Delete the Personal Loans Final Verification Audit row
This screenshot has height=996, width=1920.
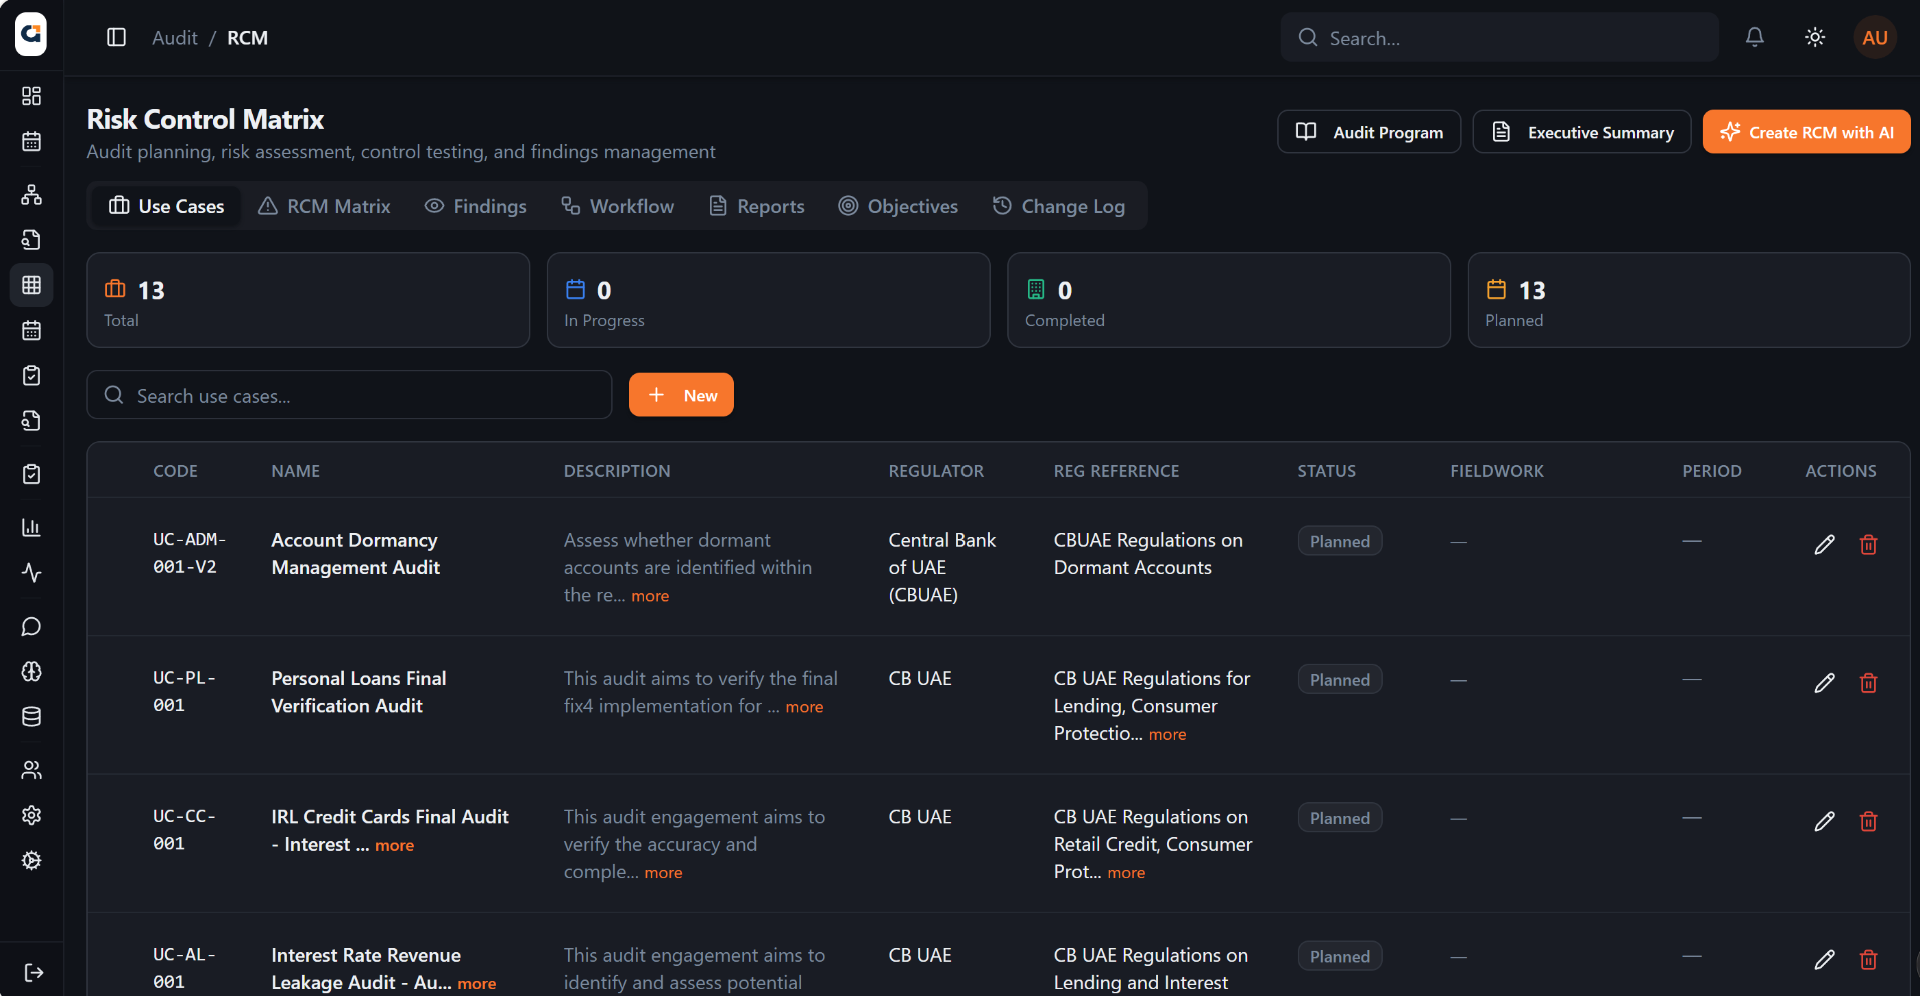point(1868,683)
